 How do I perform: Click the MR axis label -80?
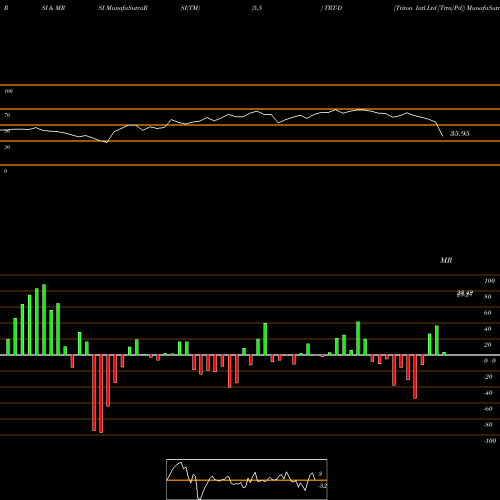488,425
